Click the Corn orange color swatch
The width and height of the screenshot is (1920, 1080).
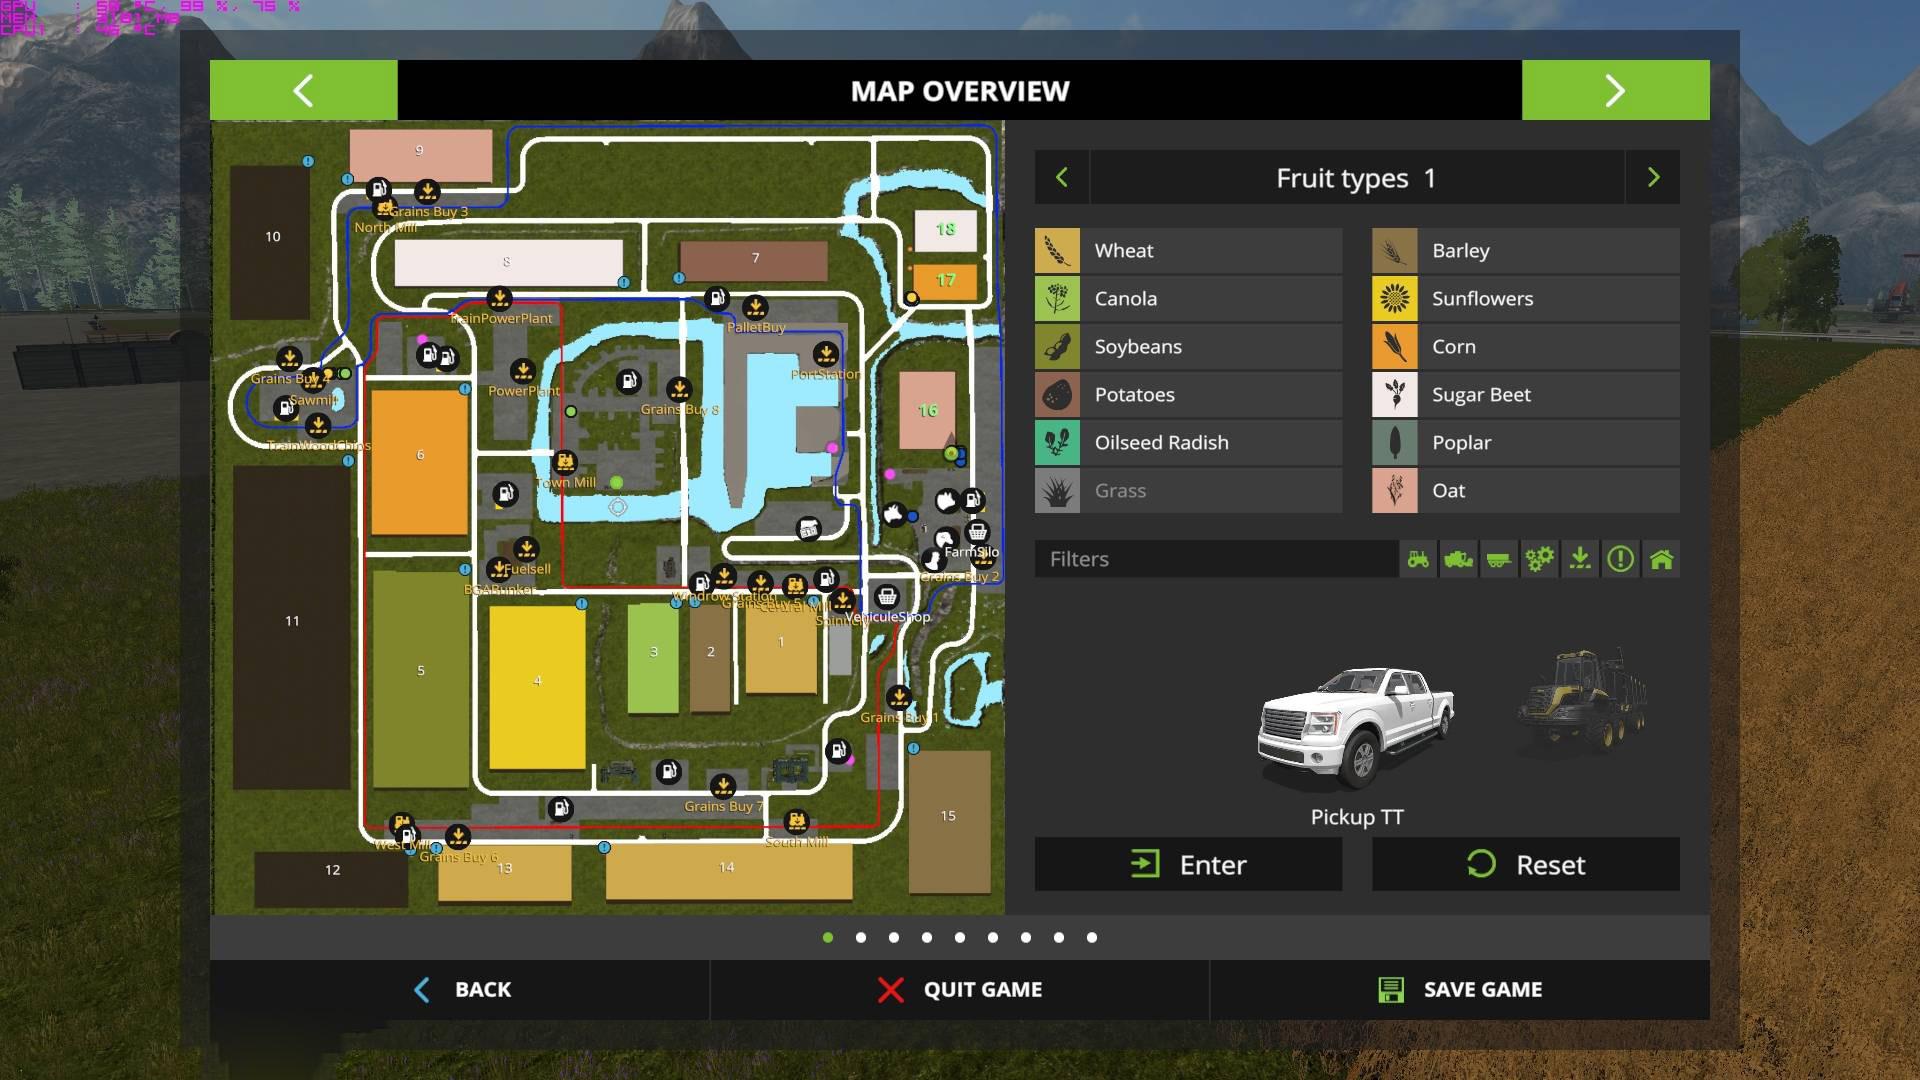click(x=1394, y=347)
